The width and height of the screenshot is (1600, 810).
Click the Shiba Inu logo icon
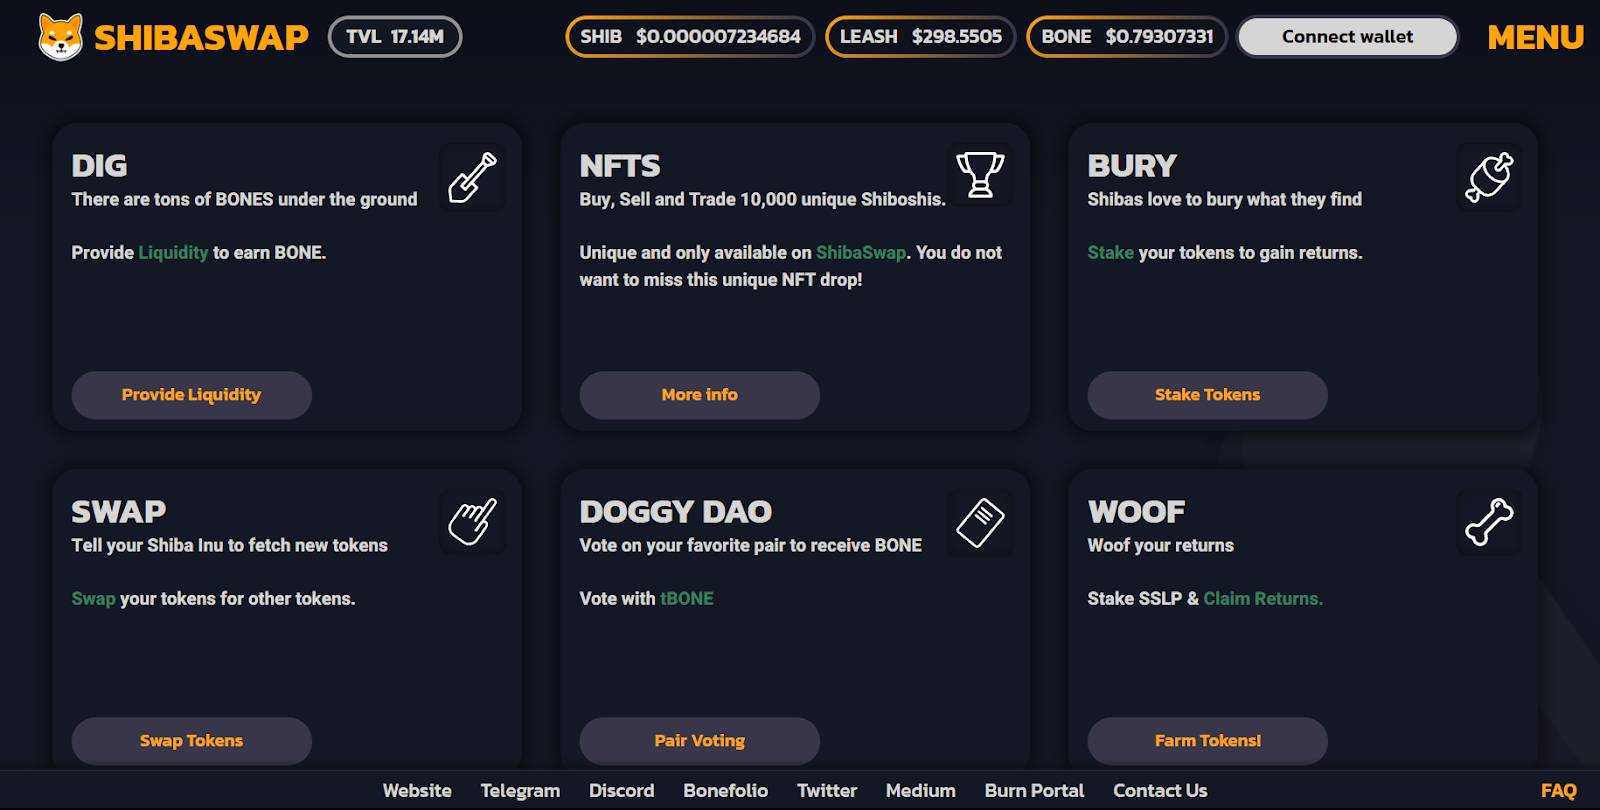(60, 37)
